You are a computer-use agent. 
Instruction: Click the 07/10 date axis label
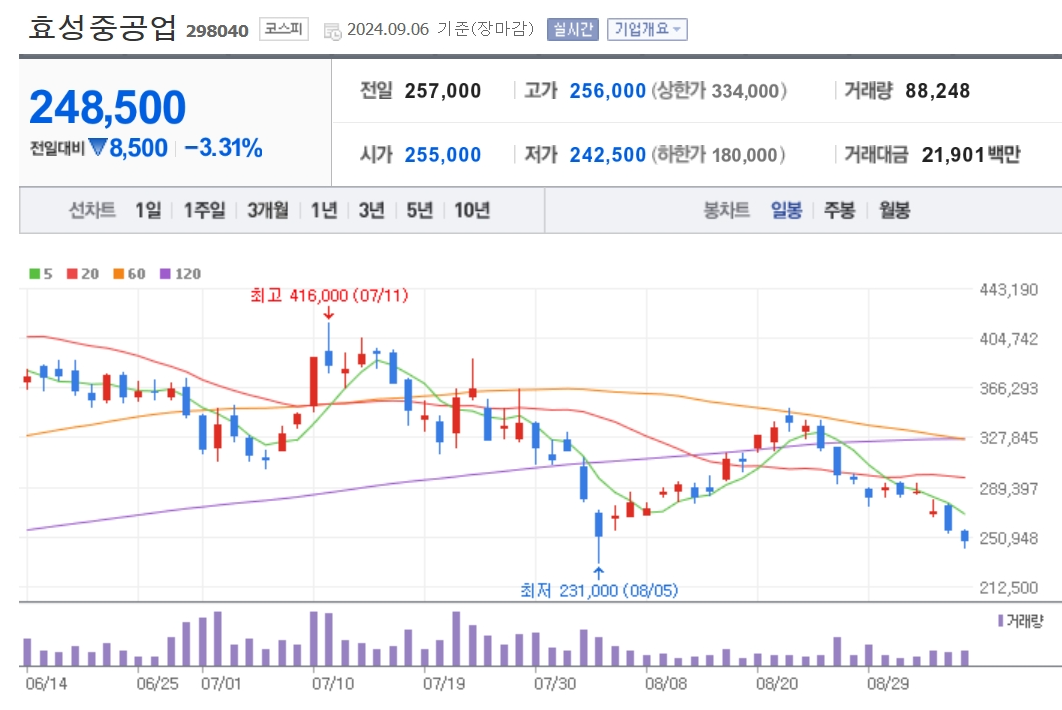click(333, 683)
